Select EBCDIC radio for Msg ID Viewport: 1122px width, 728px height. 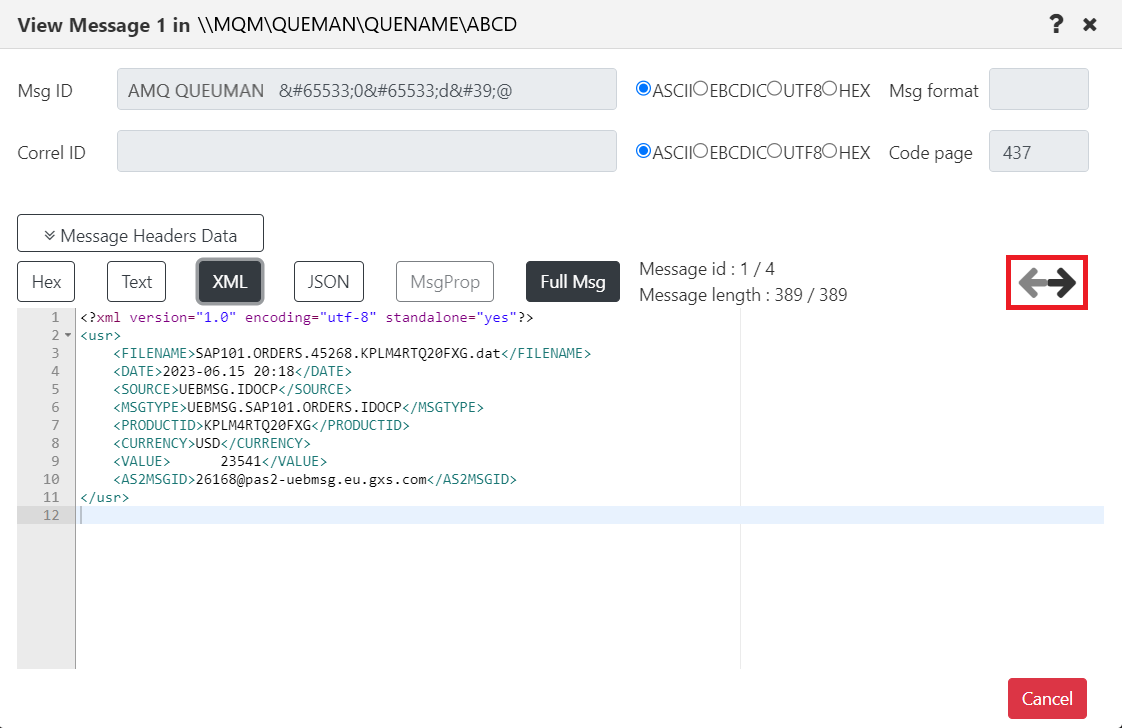(x=701, y=89)
